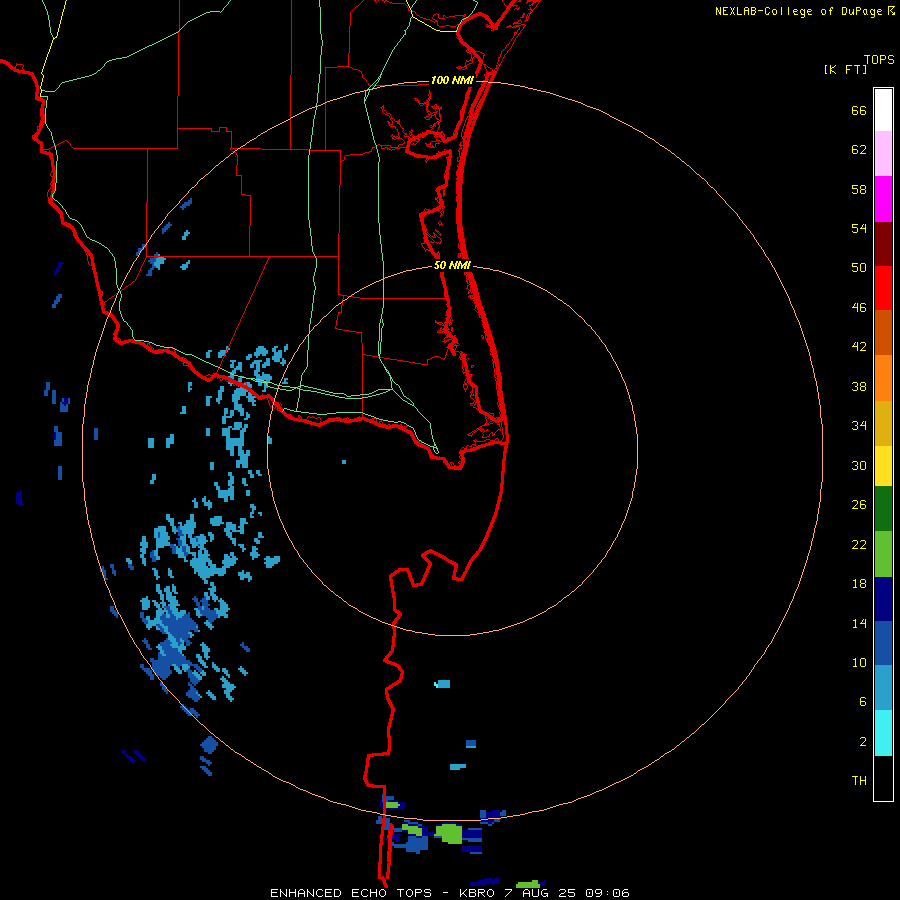Click the light pink legend swatch
This screenshot has height=900, width=900.
click(x=883, y=153)
